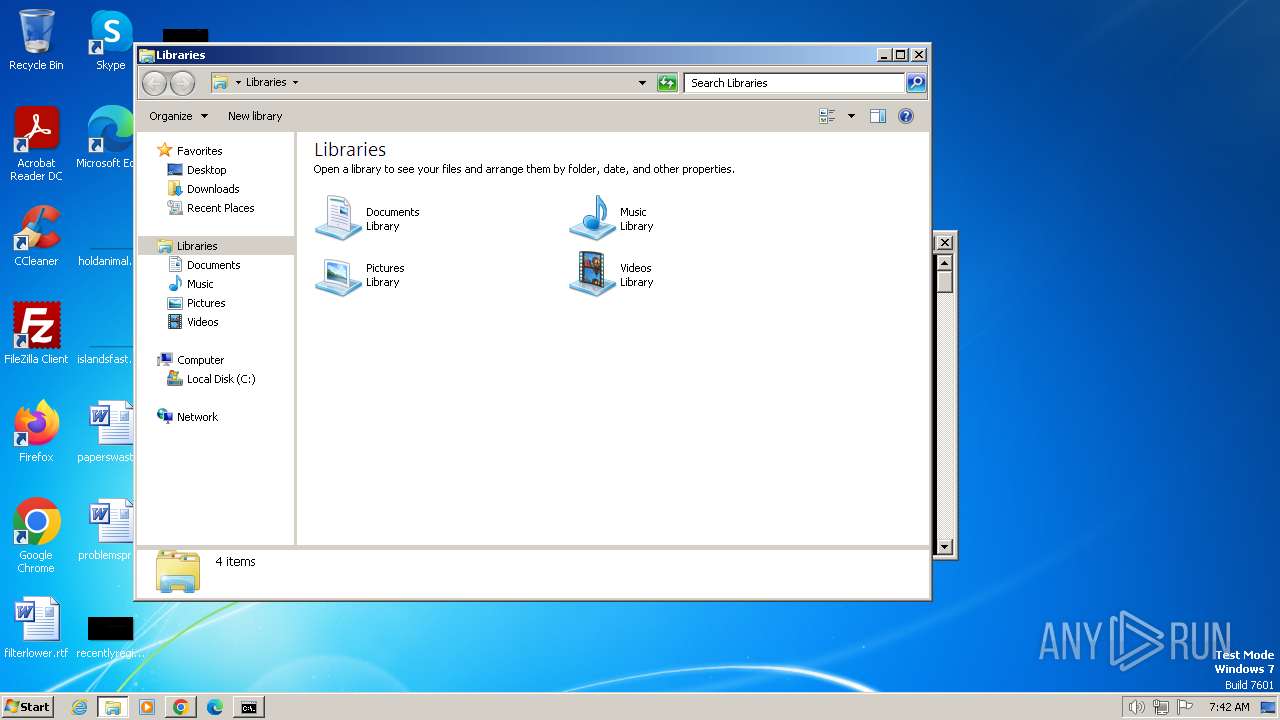Click the File Explorer taskbar button
The height and width of the screenshot is (720, 1280).
[113, 707]
